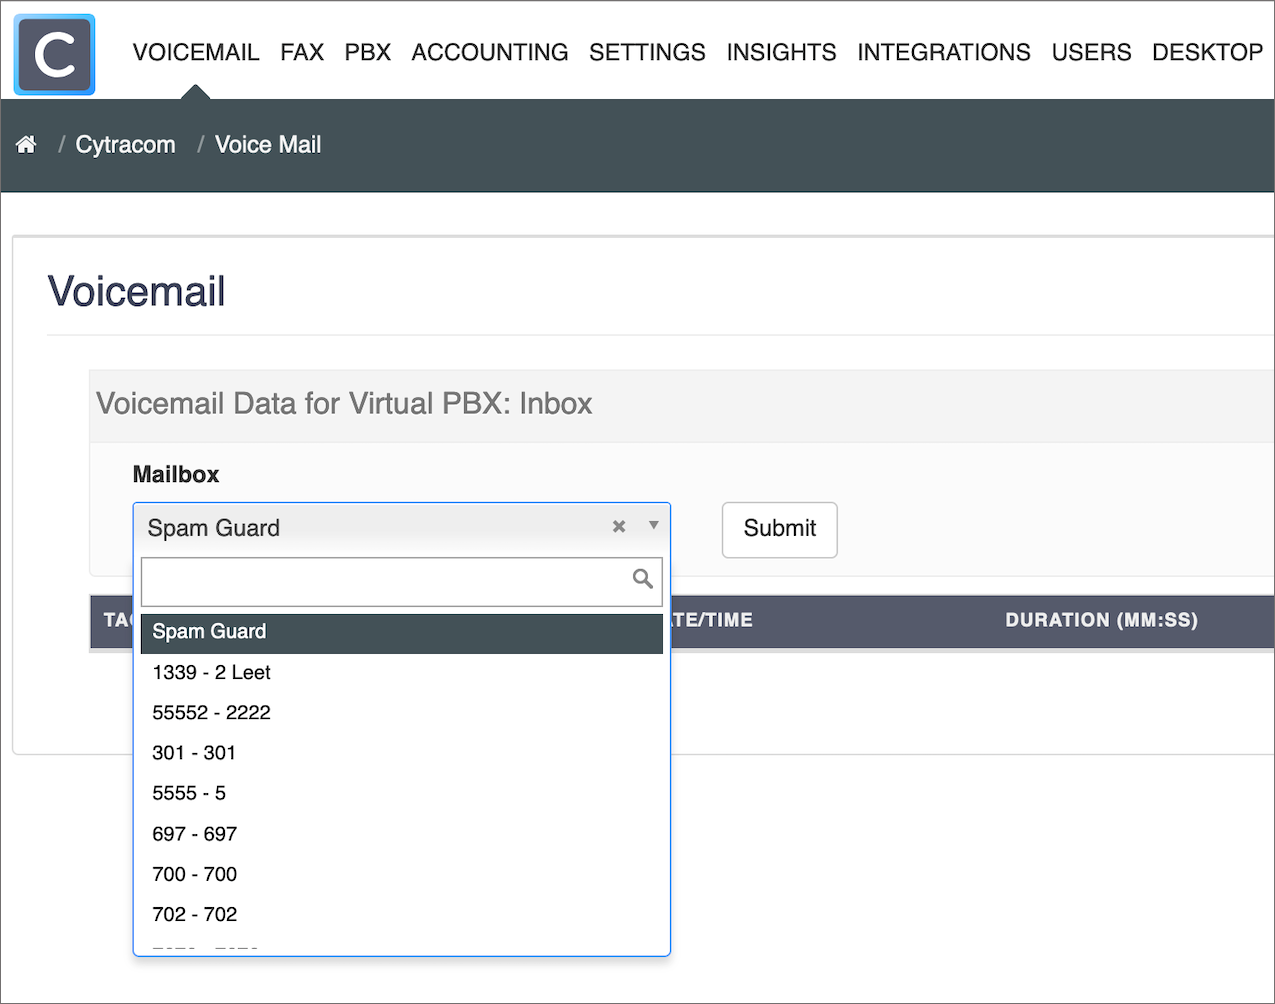This screenshot has height=1004, width=1275.
Task: Open the PBX menu
Action: point(367,52)
